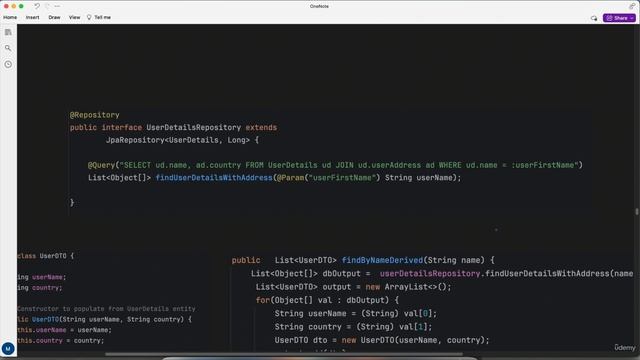Screen dimensions: 640x360
Task: Click the Redo arrow in title bar
Action: click(x=47, y=6)
